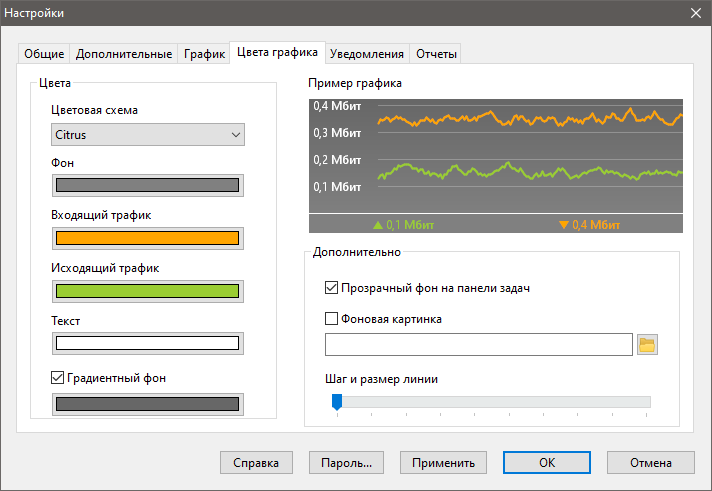Click the folder browse icon for background image
Screen dimensions: 712x491
(x=647, y=345)
